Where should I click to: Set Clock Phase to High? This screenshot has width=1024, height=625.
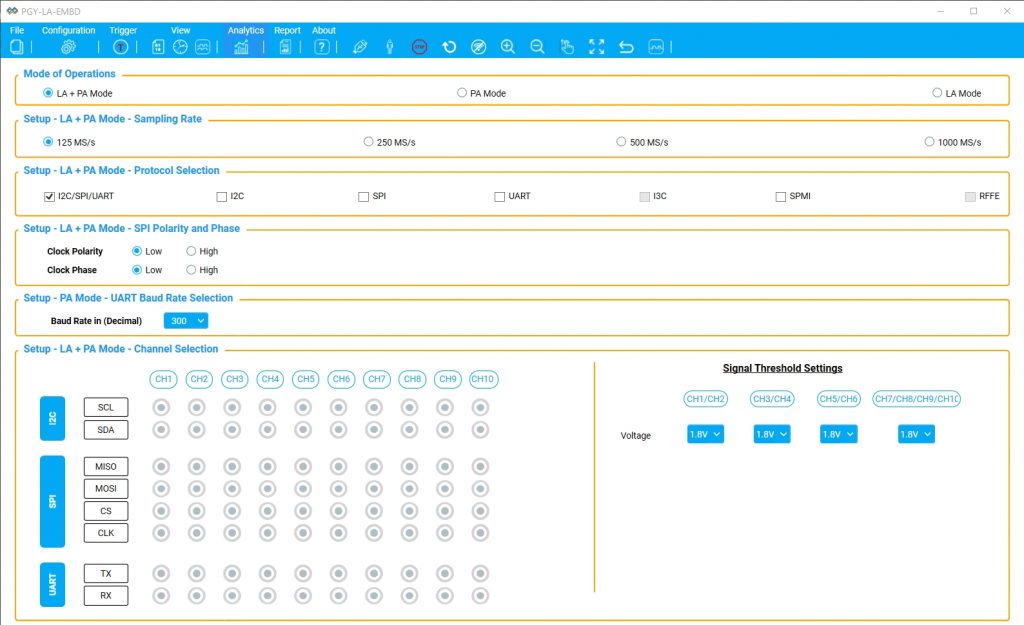(190, 270)
